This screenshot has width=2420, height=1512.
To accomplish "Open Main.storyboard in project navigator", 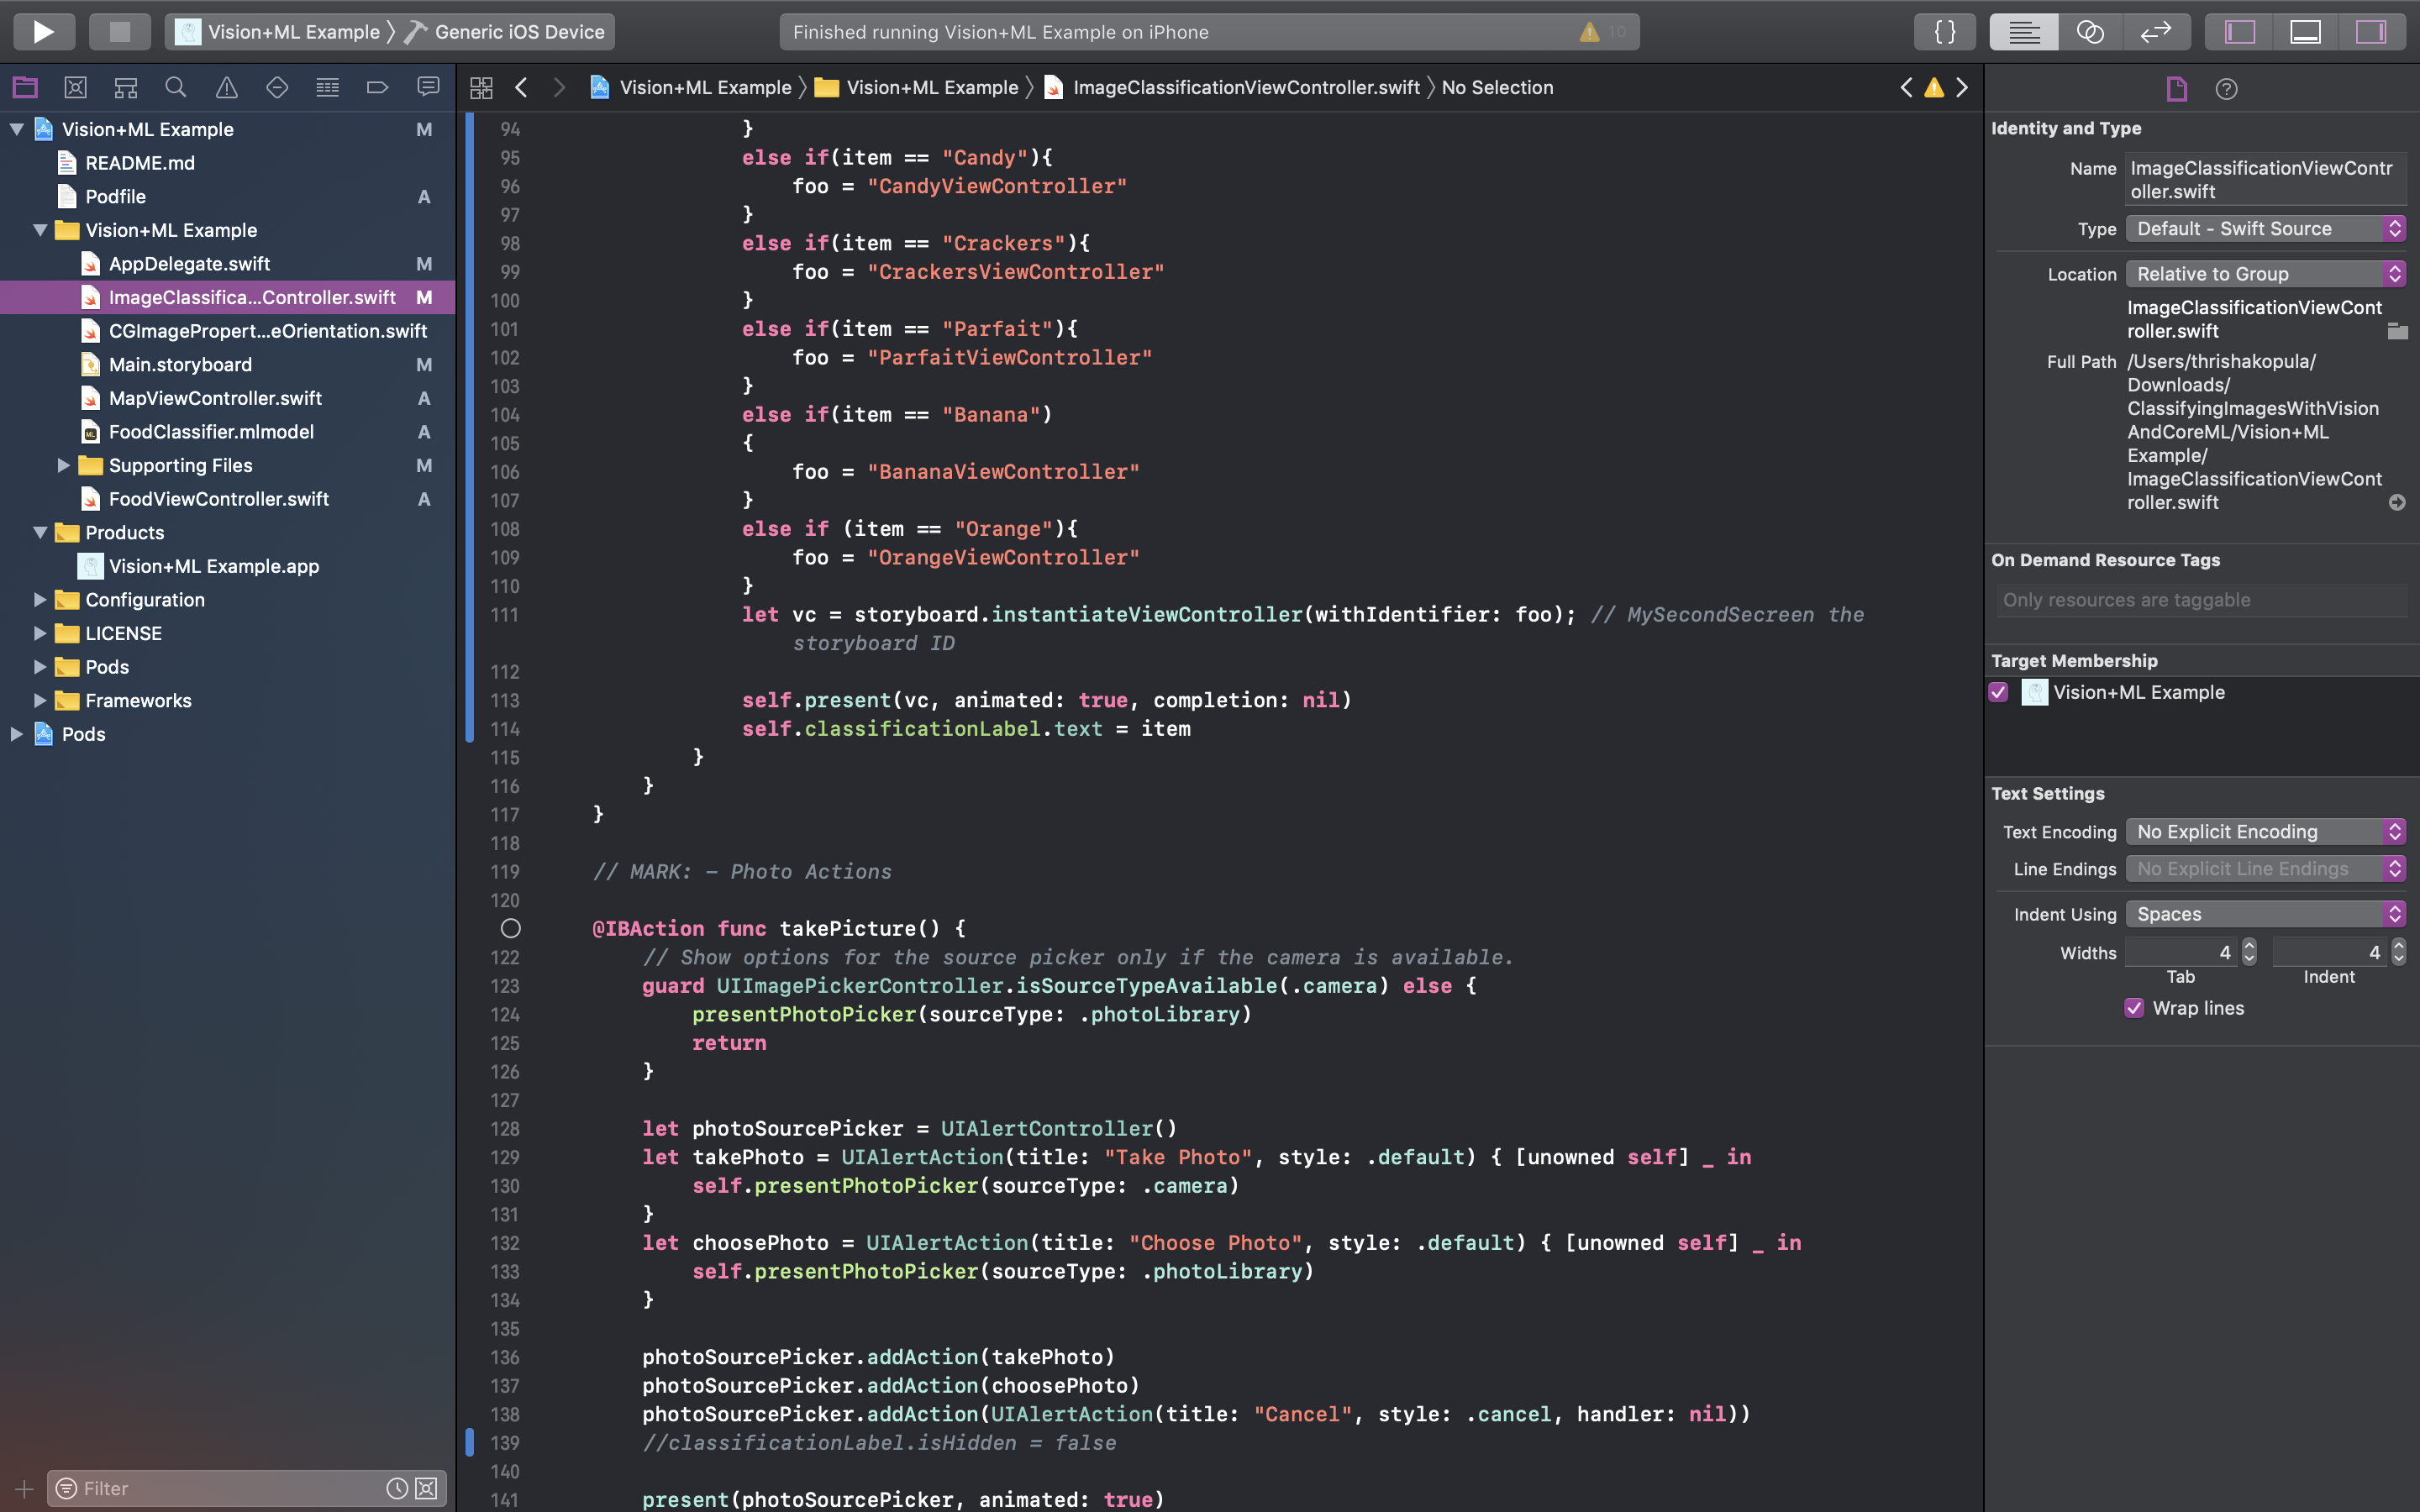I will (x=180, y=364).
